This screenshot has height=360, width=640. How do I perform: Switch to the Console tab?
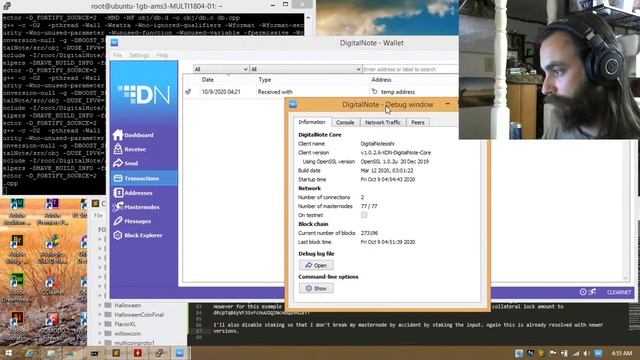(345, 122)
